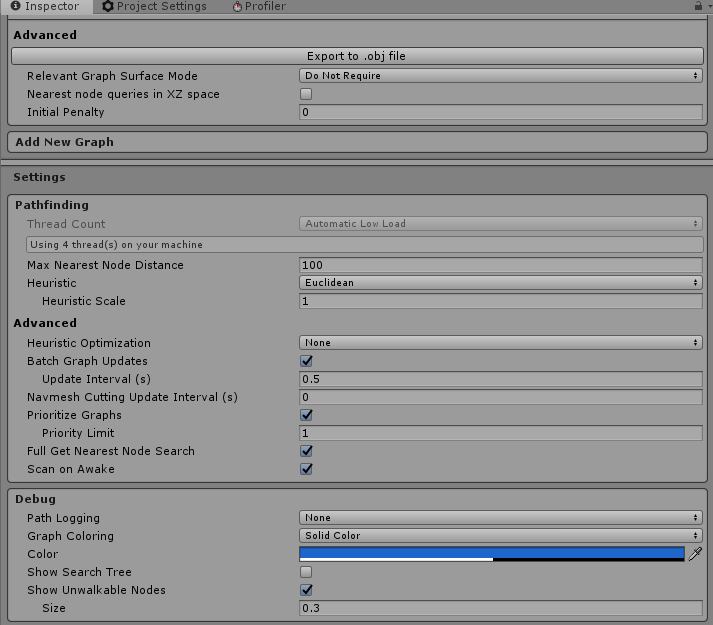The height and width of the screenshot is (625, 713).
Task: Click the Graph Coloring label
Action: [70, 536]
